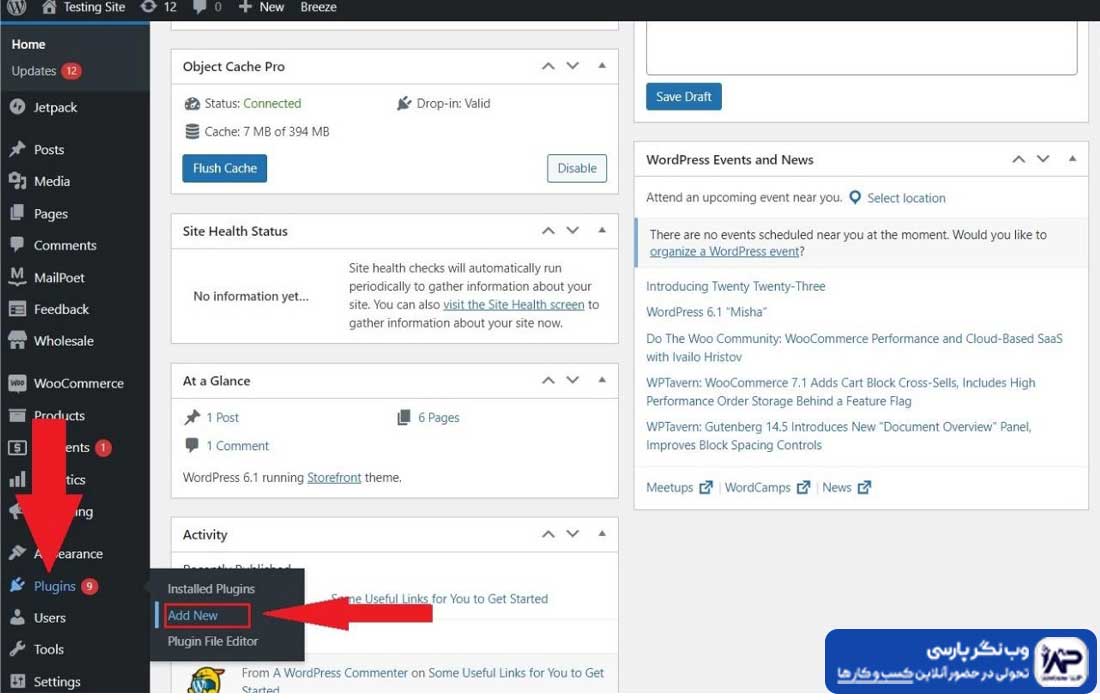This screenshot has width=1100, height=700.
Task: Click the Select location link
Action: coord(906,198)
